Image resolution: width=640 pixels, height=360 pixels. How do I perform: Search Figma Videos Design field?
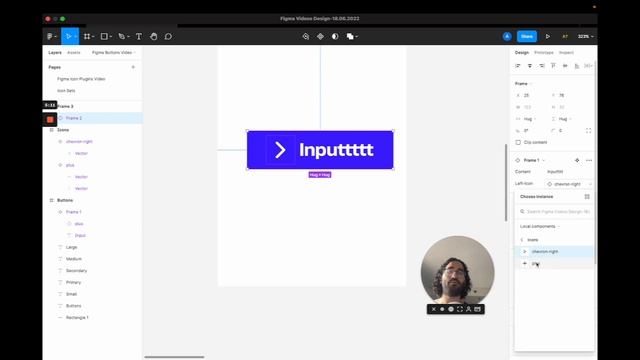point(555,211)
